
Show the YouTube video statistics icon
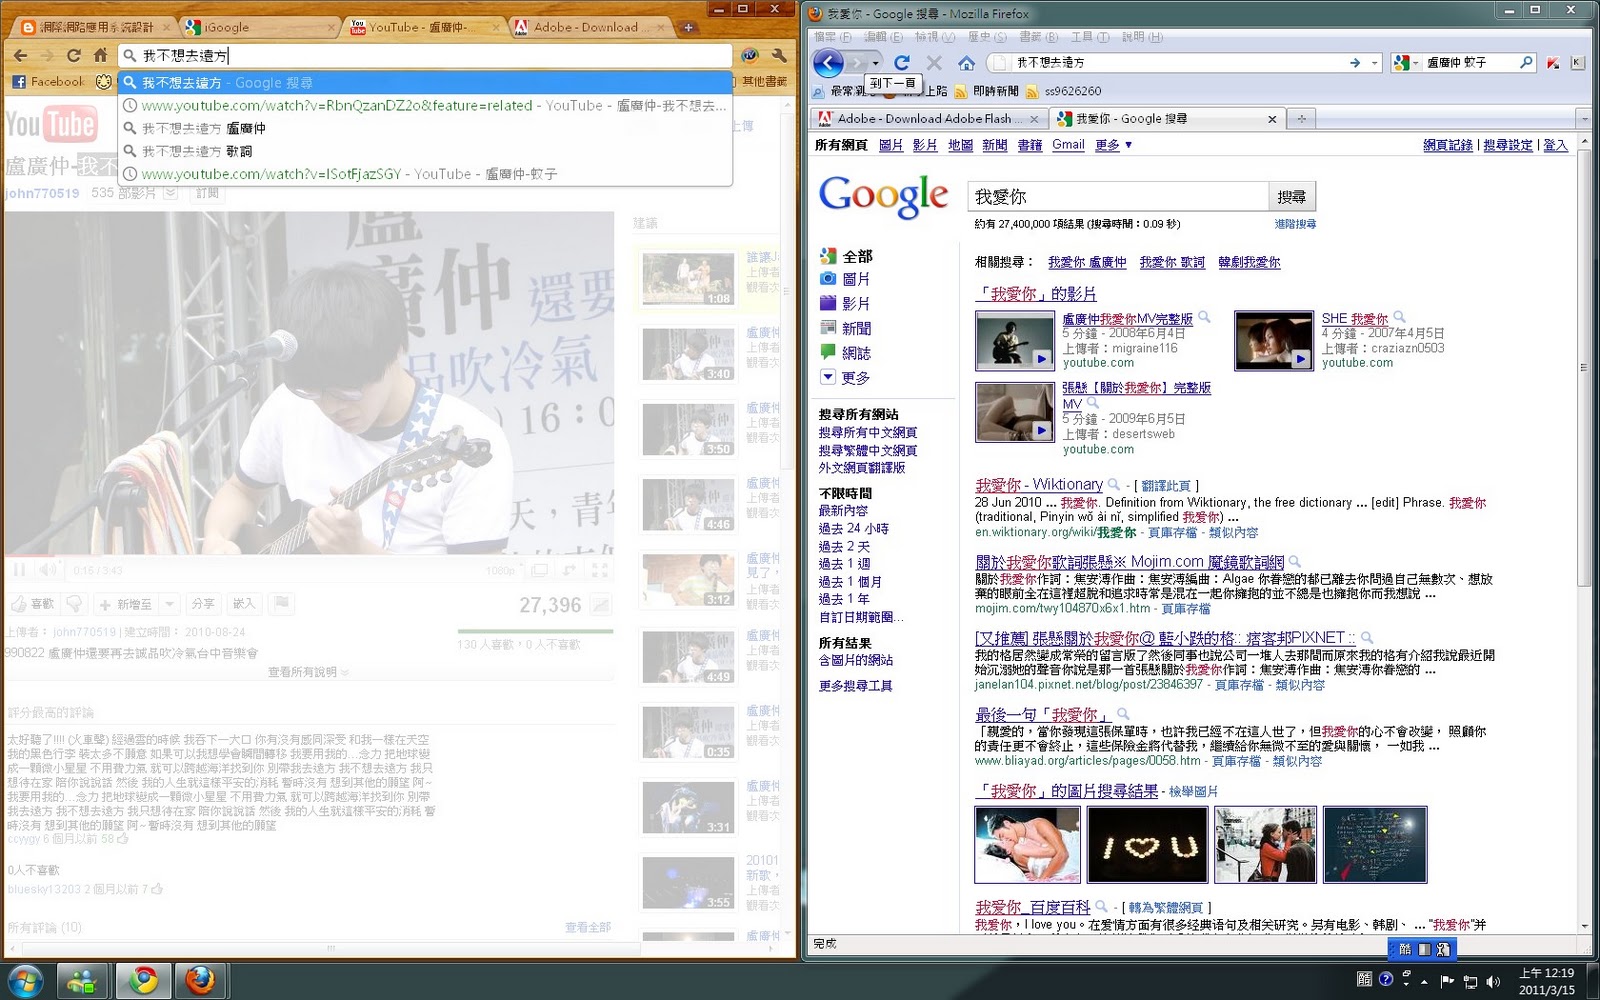(x=600, y=605)
